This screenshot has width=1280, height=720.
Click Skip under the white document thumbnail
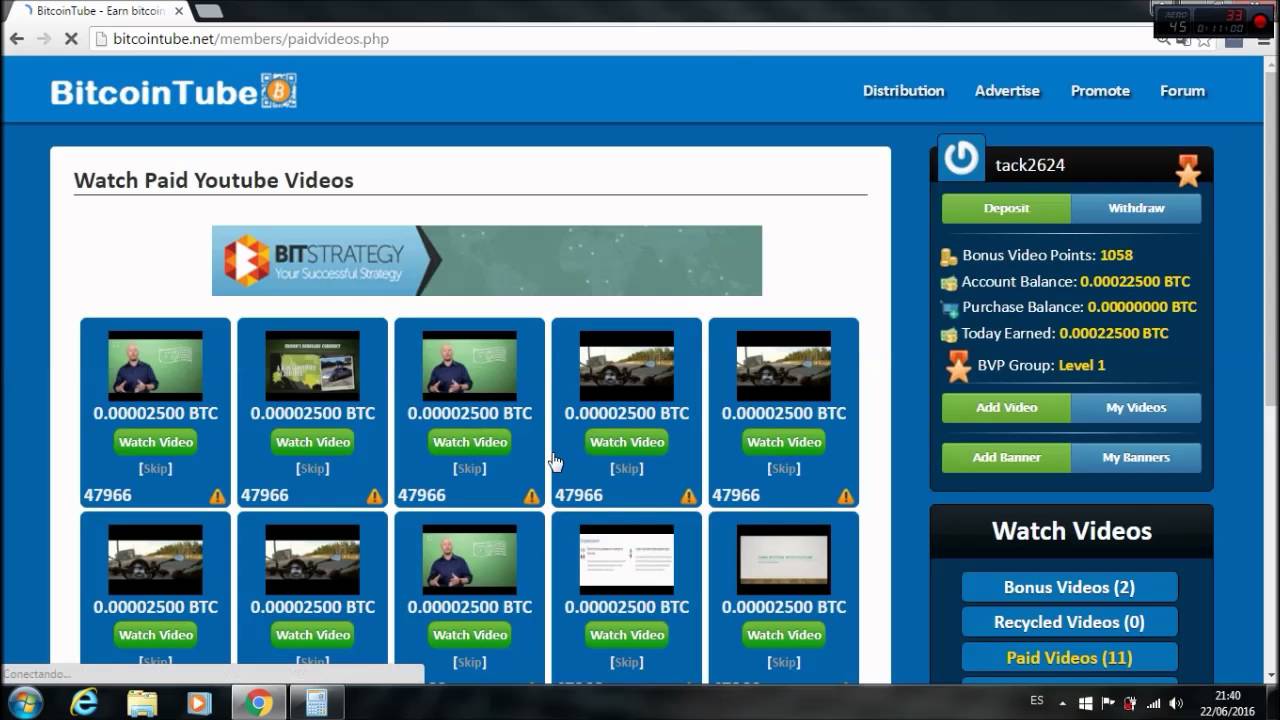(x=627, y=662)
